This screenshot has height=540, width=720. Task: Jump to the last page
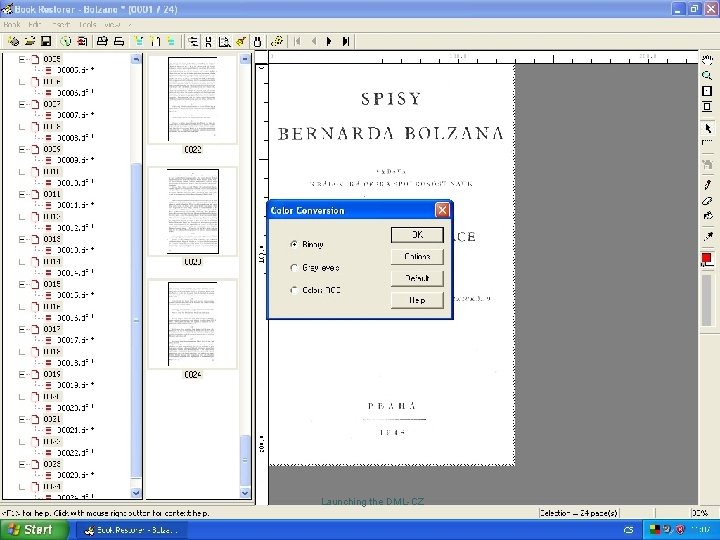(x=346, y=42)
